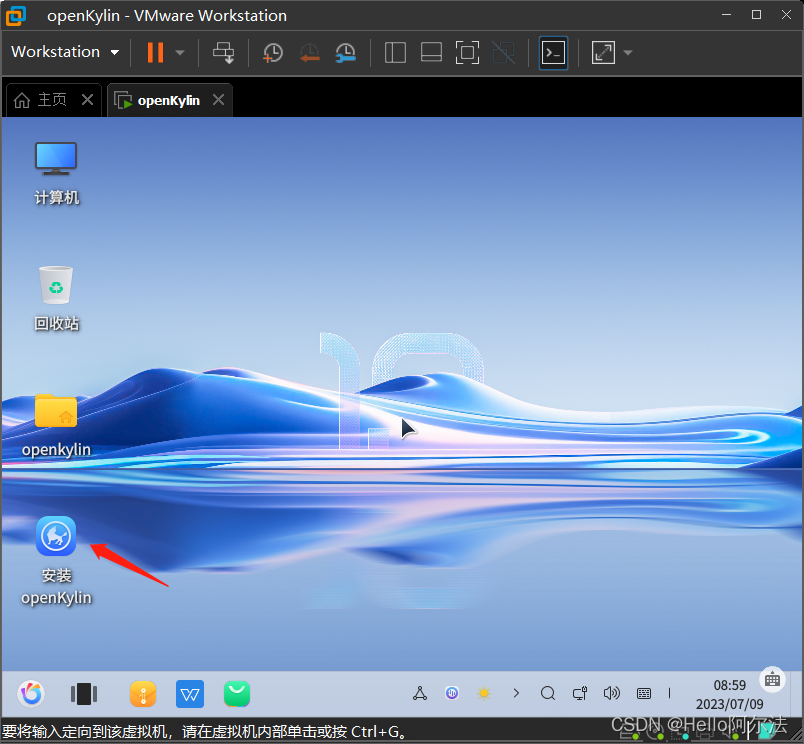Open the snapshot manager
The height and width of the screenshot is (744, 804).
coord(345,53)
